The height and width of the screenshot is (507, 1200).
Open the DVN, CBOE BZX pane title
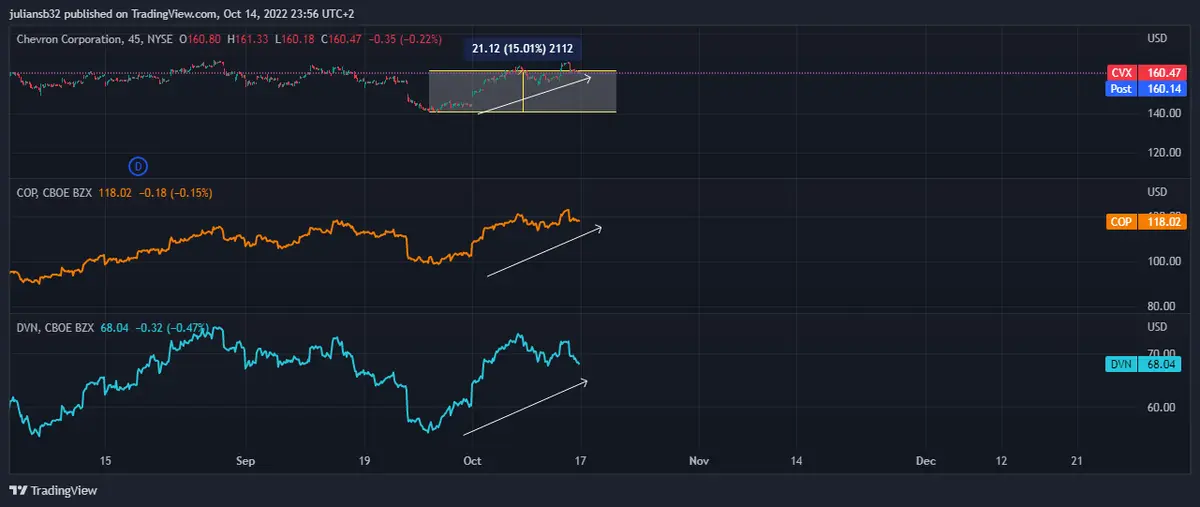tap(54, 326)
